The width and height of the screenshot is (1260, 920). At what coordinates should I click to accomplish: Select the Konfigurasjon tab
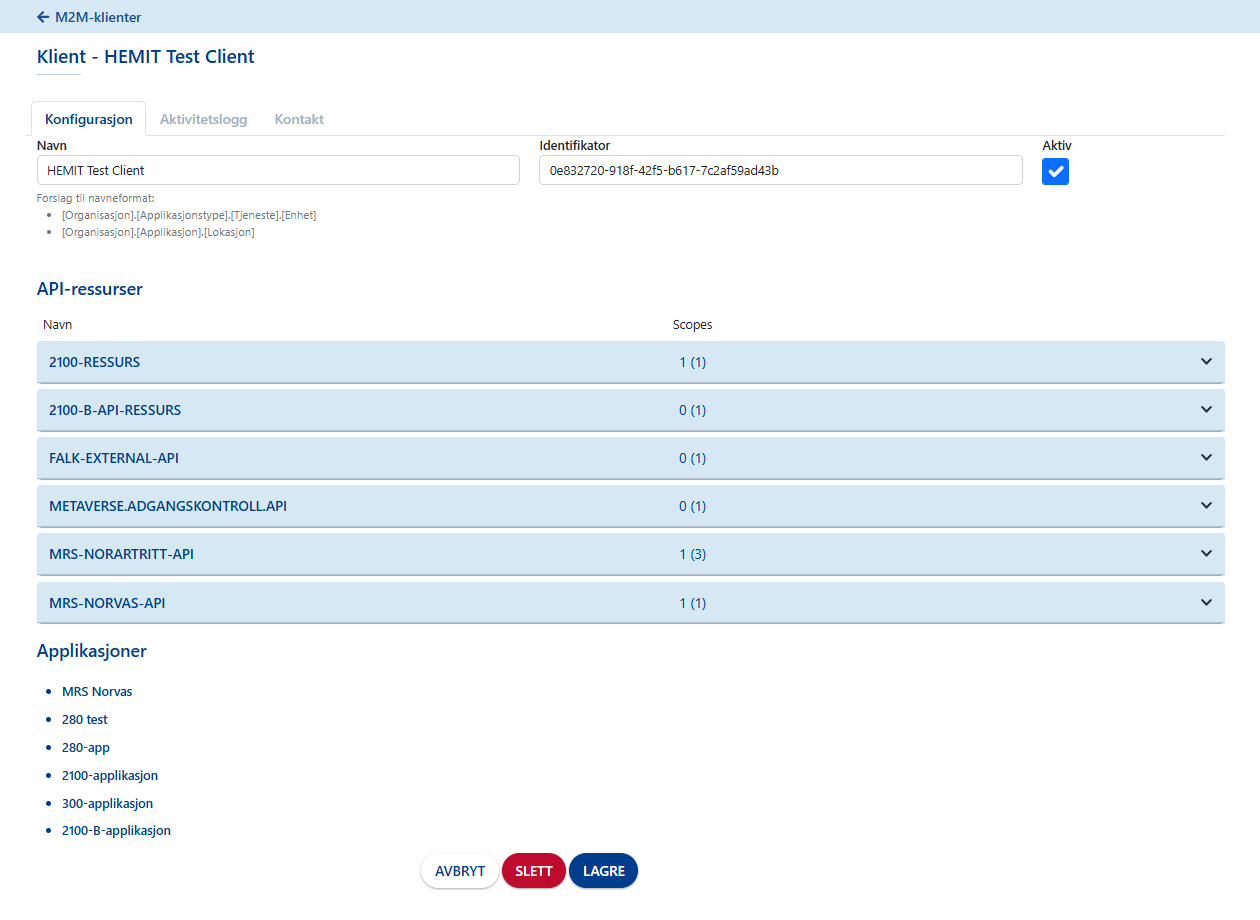pyautogui.click(x=89, y=119)
